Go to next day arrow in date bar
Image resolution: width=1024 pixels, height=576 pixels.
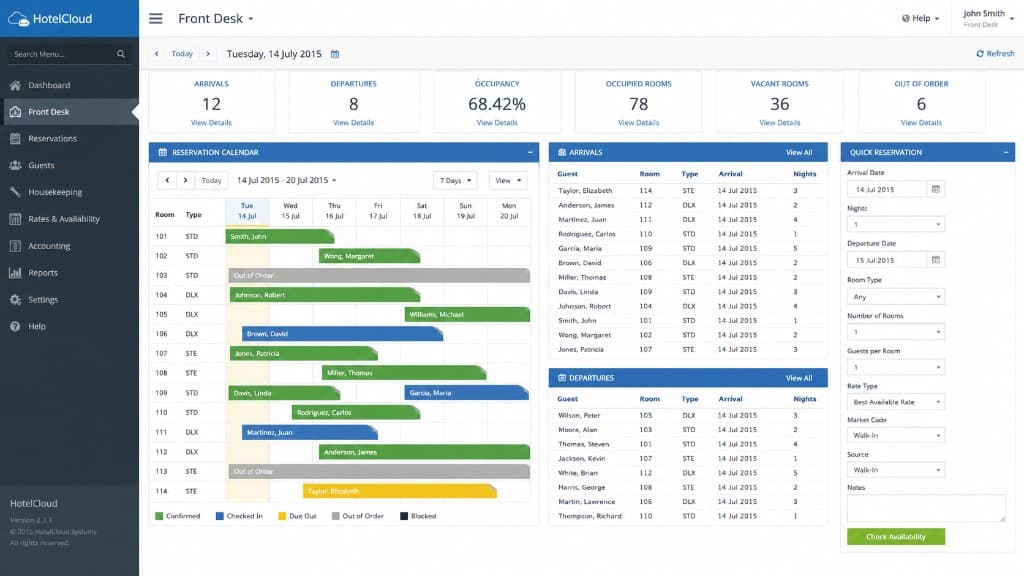click(208, 54)
